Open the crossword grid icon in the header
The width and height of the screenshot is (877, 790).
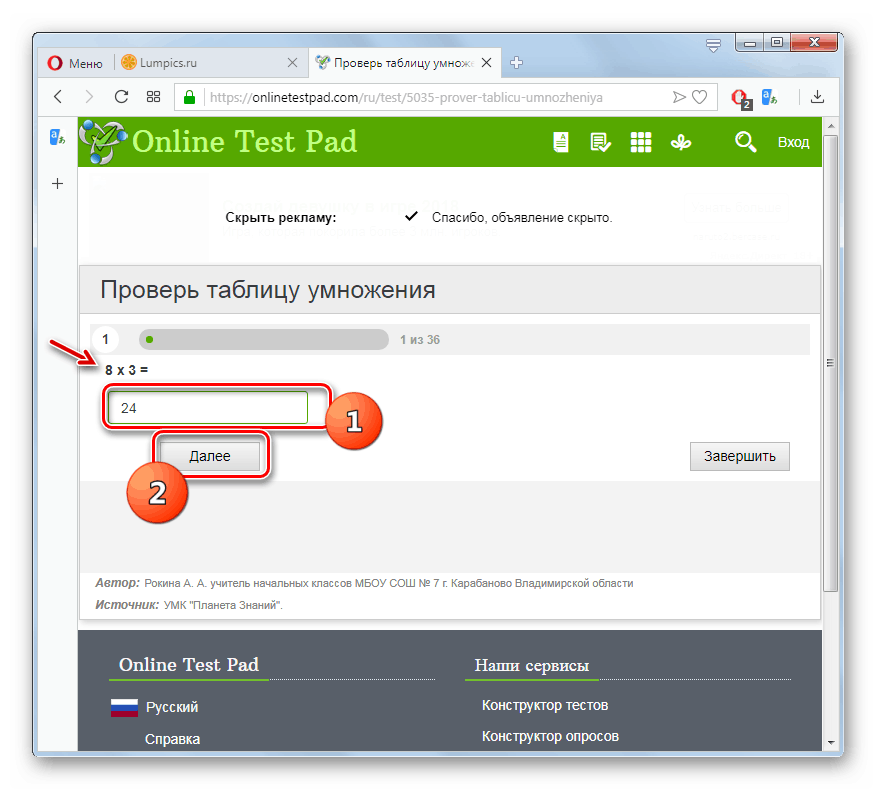[641, 142]
